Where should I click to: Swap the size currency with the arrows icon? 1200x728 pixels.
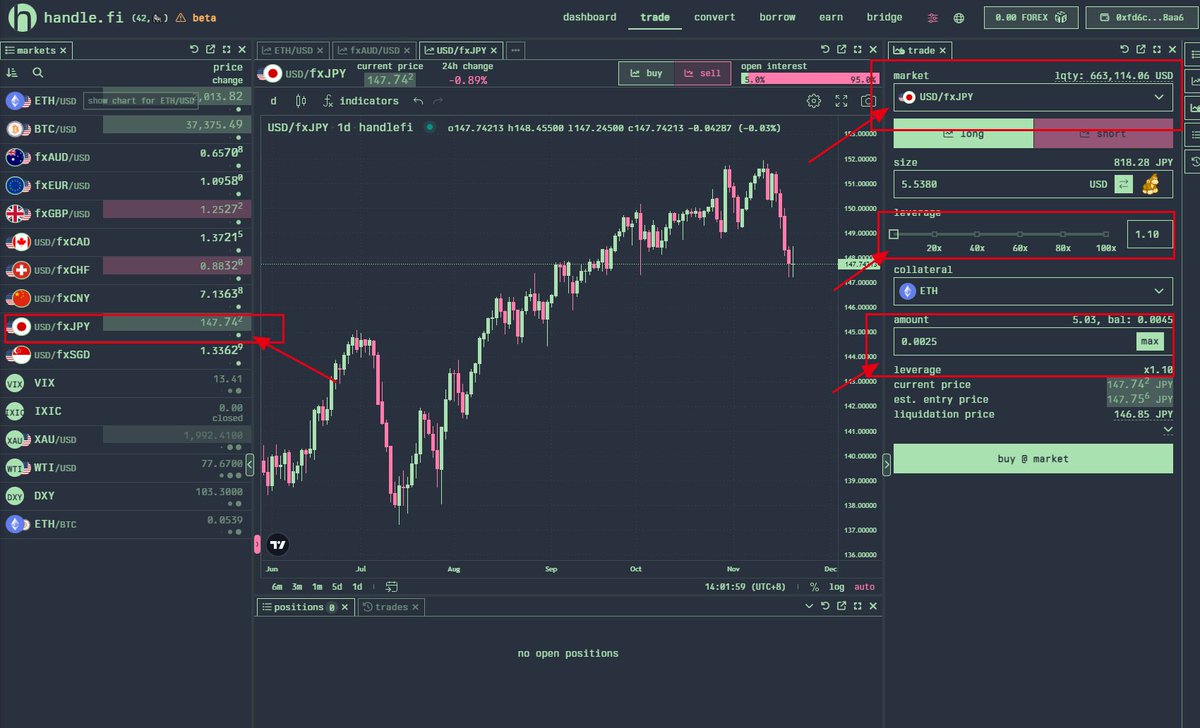1124,184
